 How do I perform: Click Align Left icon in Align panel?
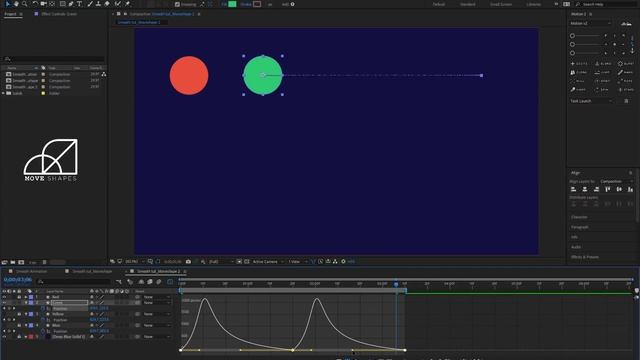click(573, 189)
